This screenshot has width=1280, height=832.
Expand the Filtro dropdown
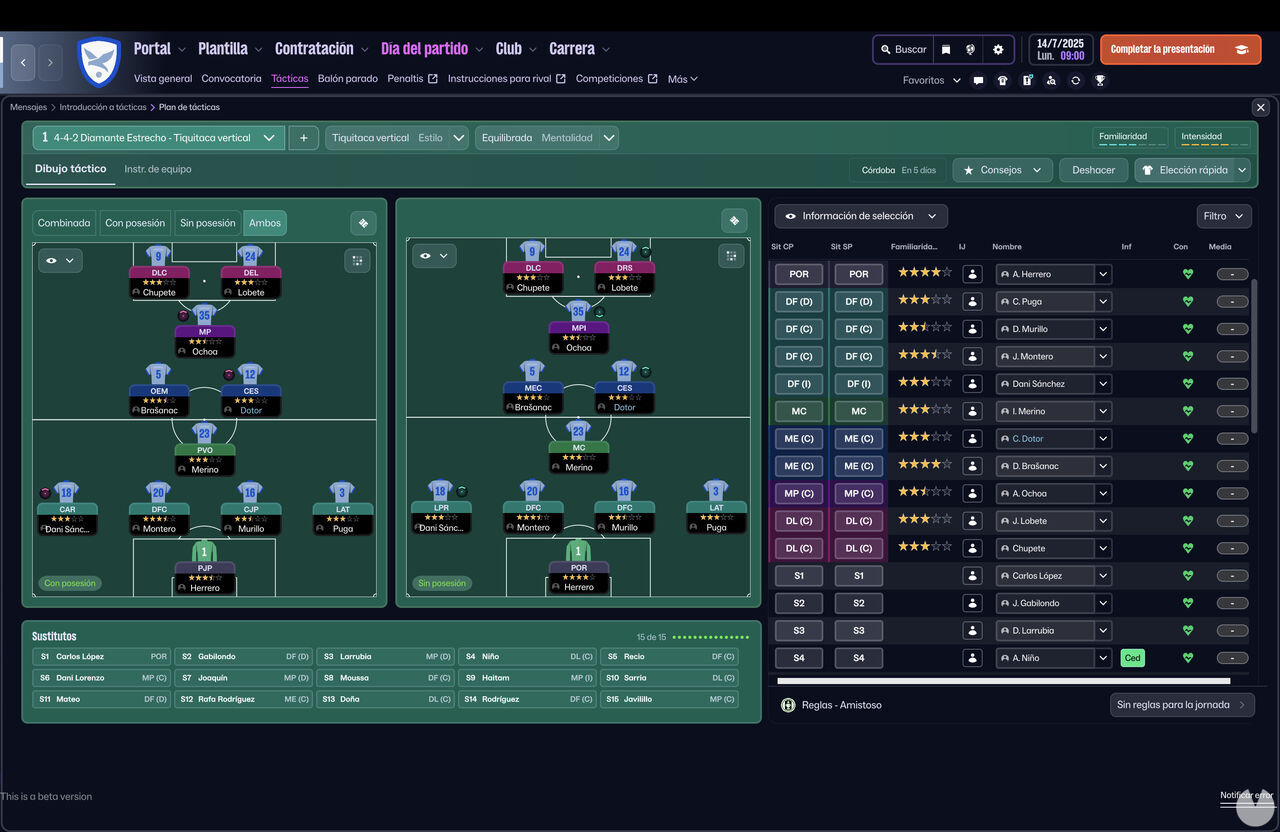[1223, 216]
